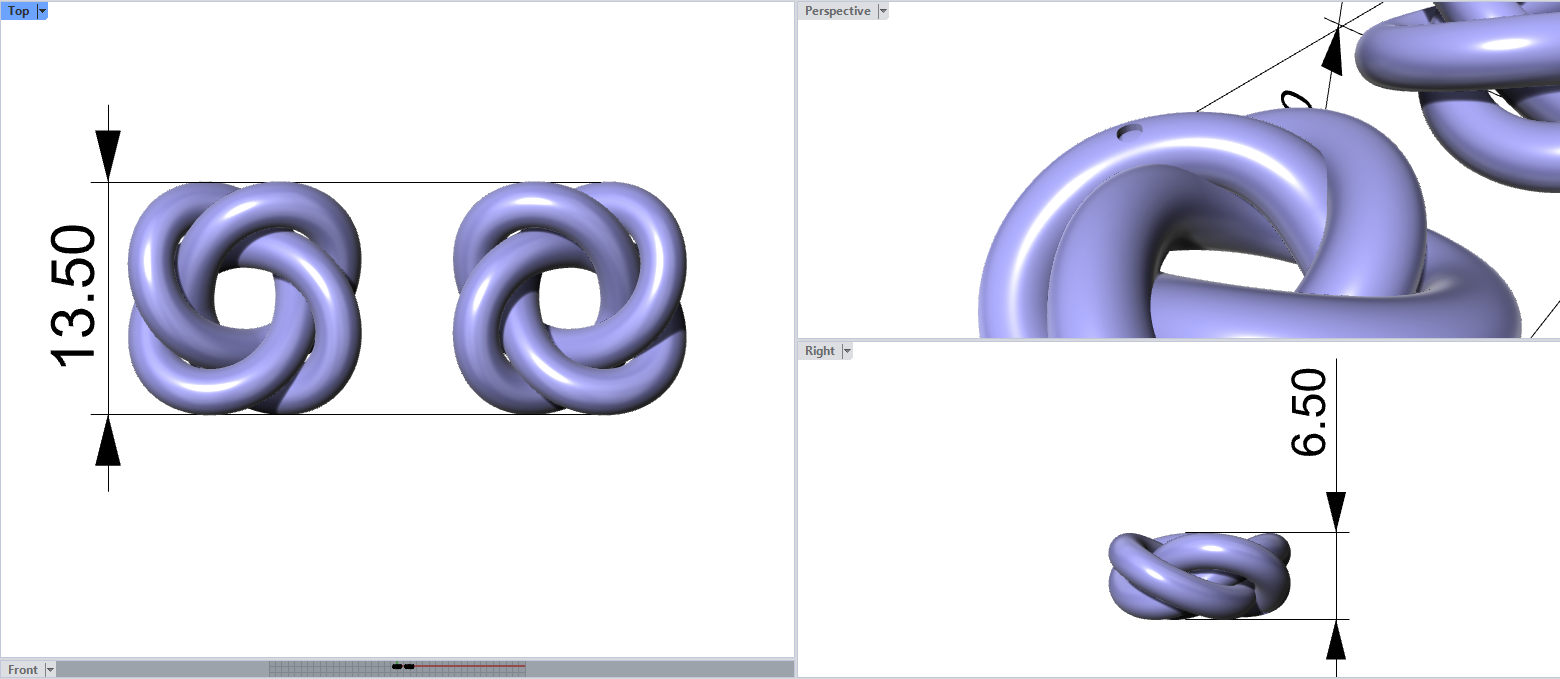Pick the left knot in Top view
Screen dimensions: 1560x679
tap(245, 298)
